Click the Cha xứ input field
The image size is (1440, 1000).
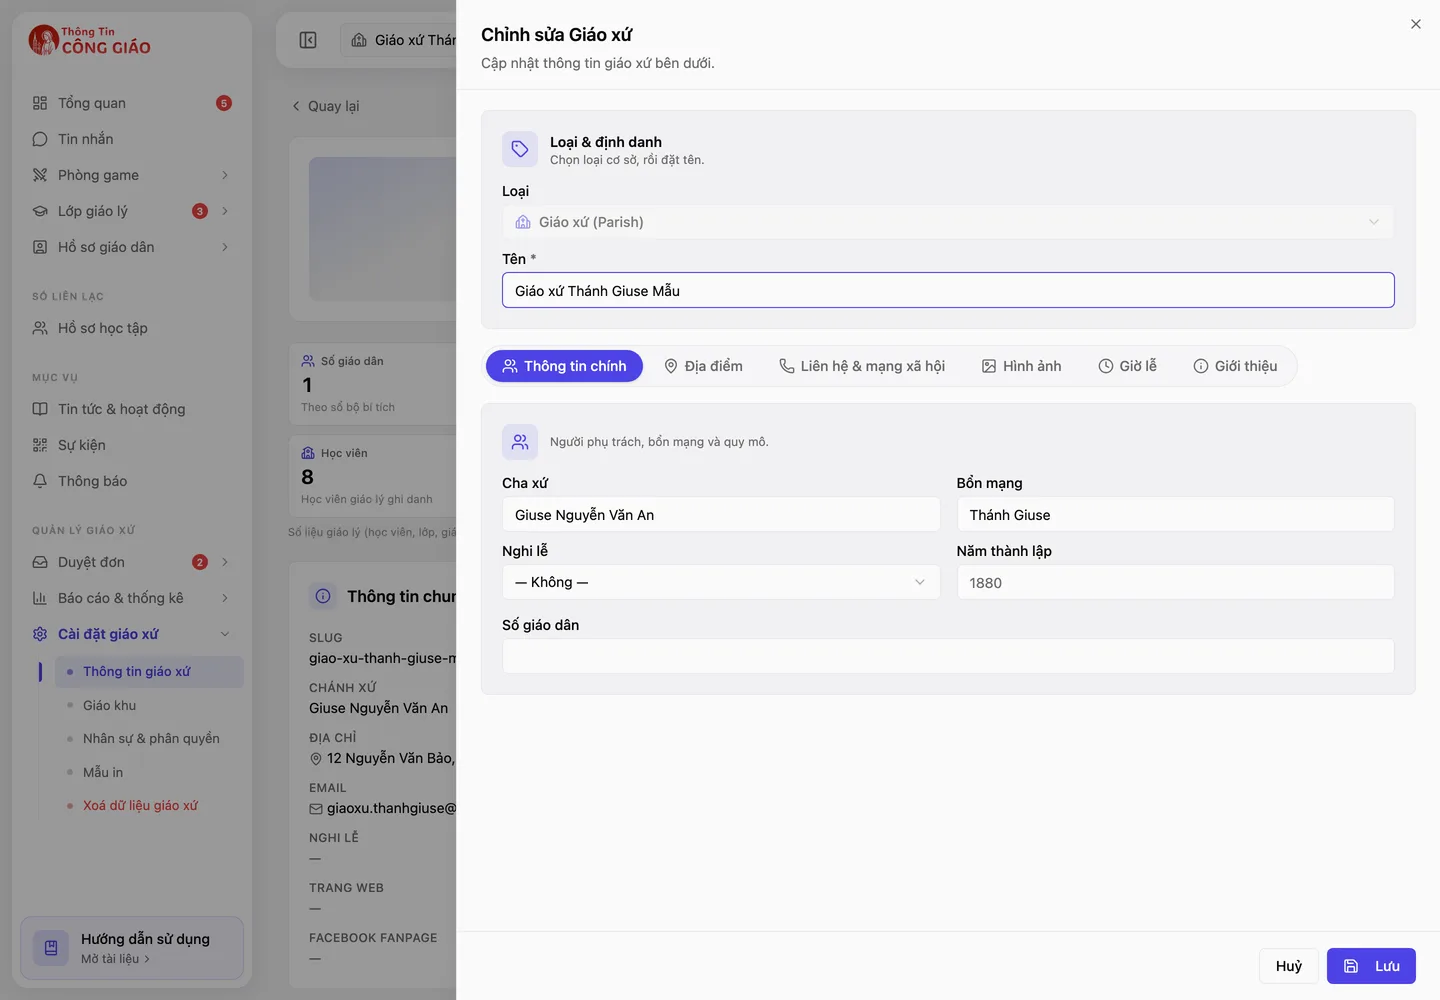[721, 514]
